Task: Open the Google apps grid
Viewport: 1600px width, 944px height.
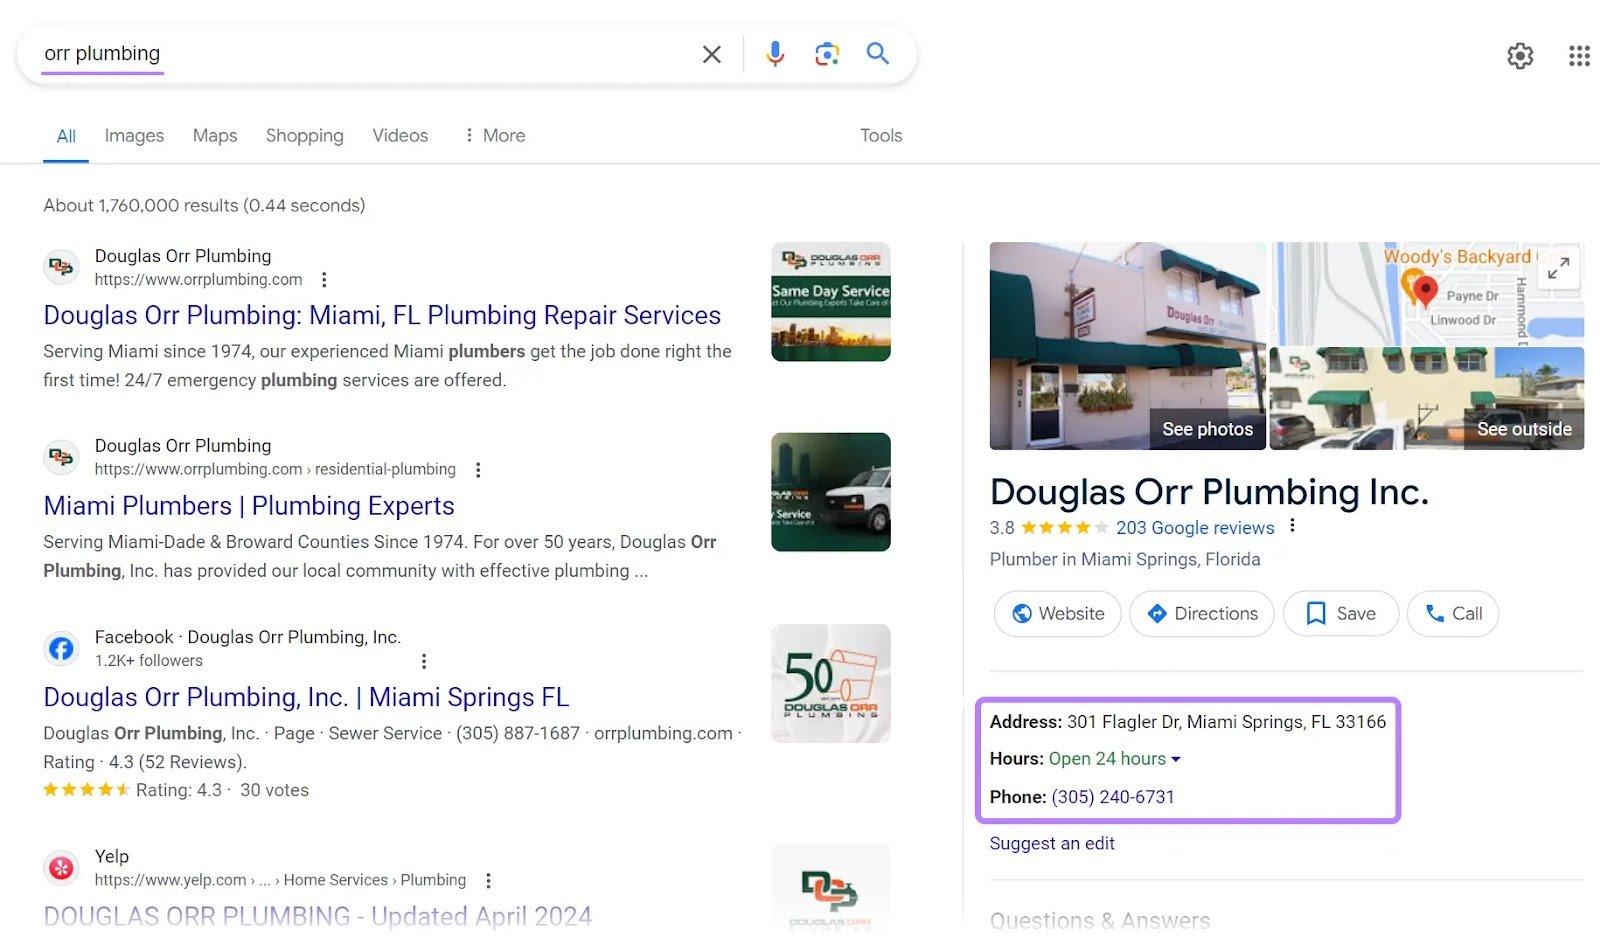Action: point(1578,56)
